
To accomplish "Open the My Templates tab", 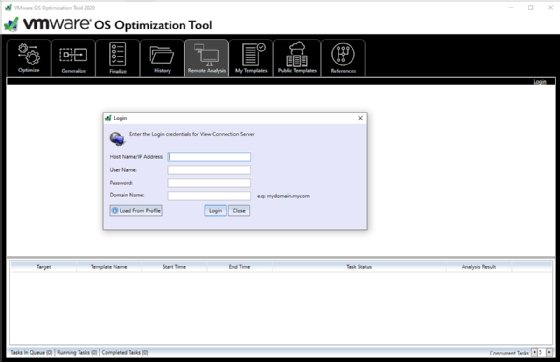I will [x=251, y=58].
